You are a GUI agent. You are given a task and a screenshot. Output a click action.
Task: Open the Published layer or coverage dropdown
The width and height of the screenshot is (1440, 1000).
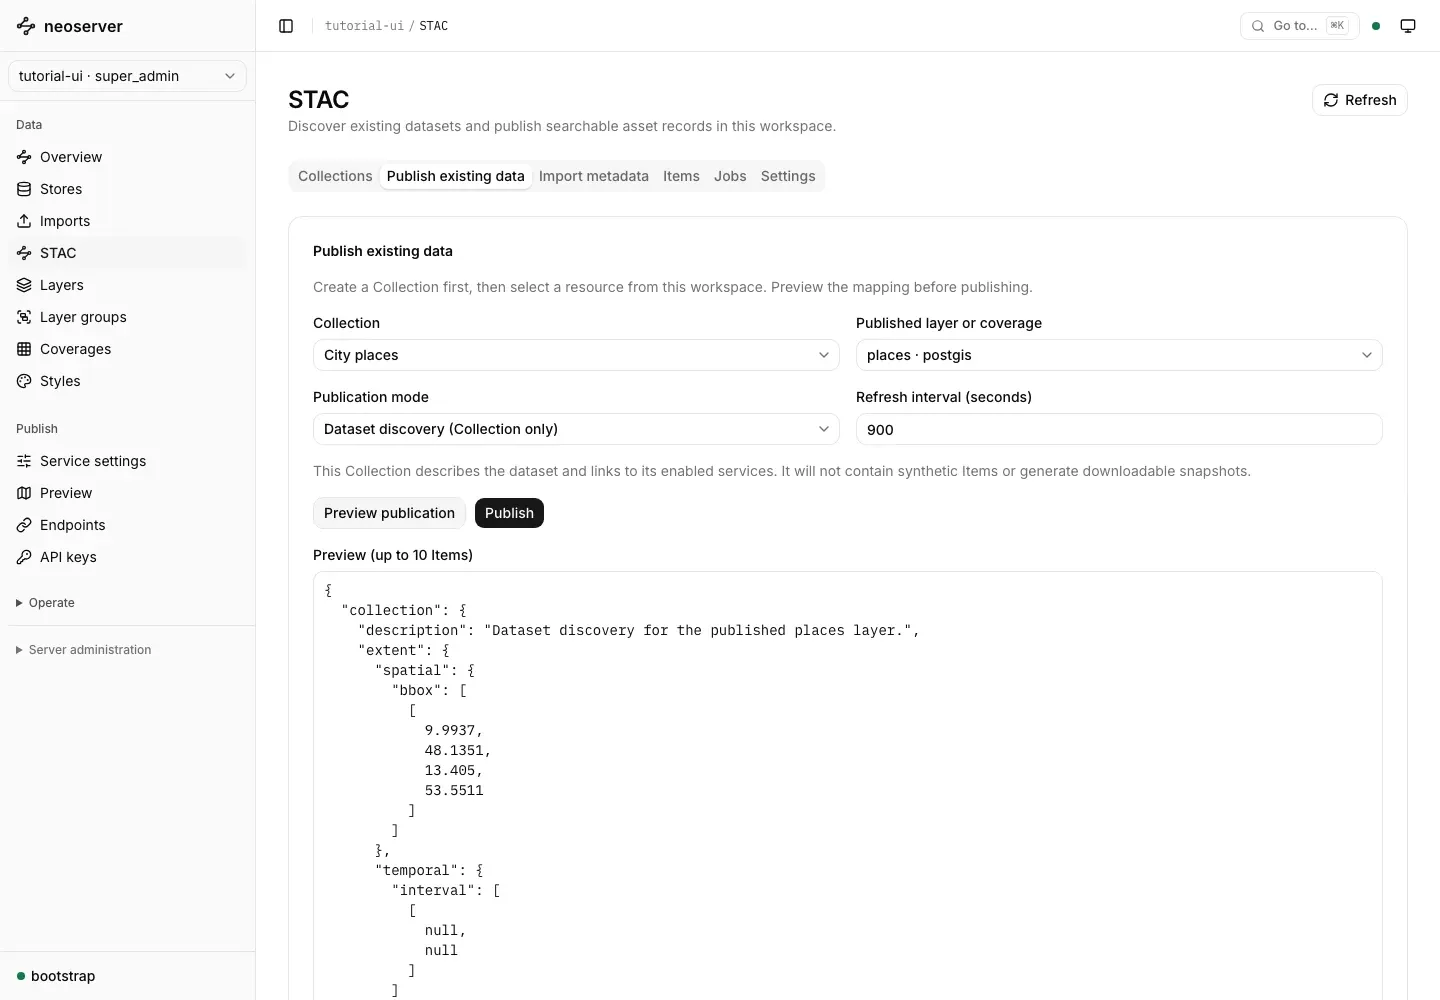click(1119, 355)
